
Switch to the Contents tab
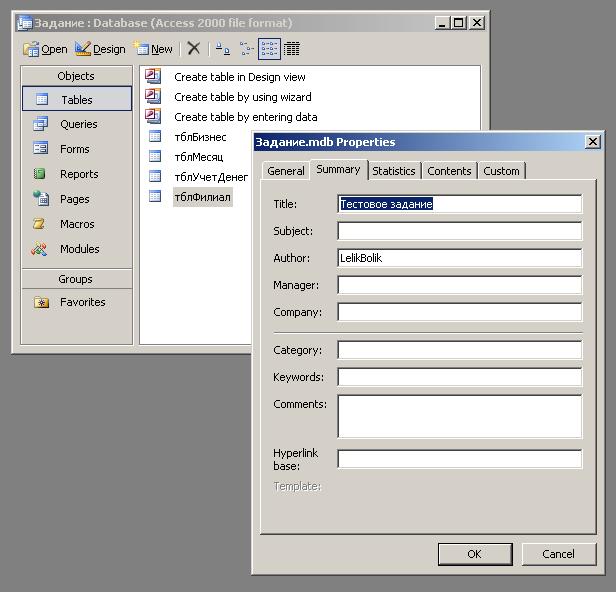pyautogui.click(x=449, y=171)
